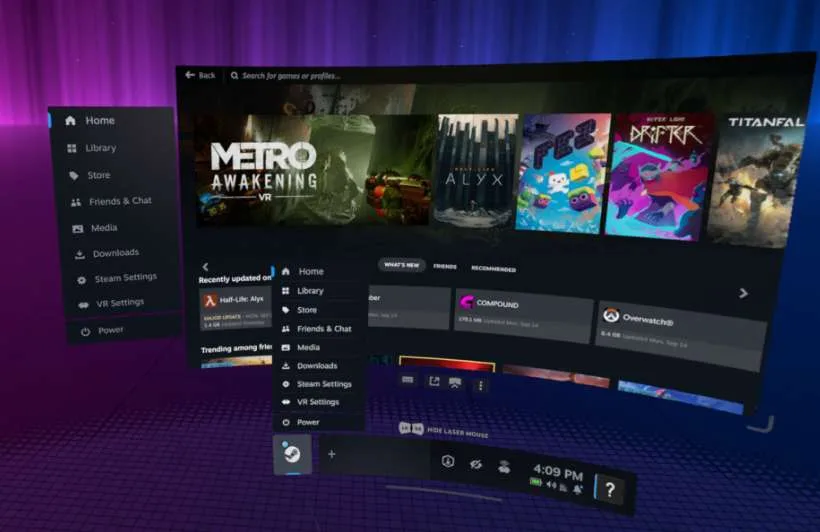Open the Downloads icon in the detached side panel
Screen dimensions: 820x532
(79, 255)
